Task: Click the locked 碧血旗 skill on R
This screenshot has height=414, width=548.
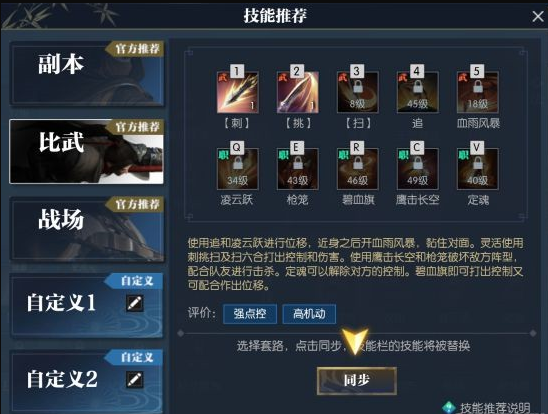Action: [x=358, y=169]
